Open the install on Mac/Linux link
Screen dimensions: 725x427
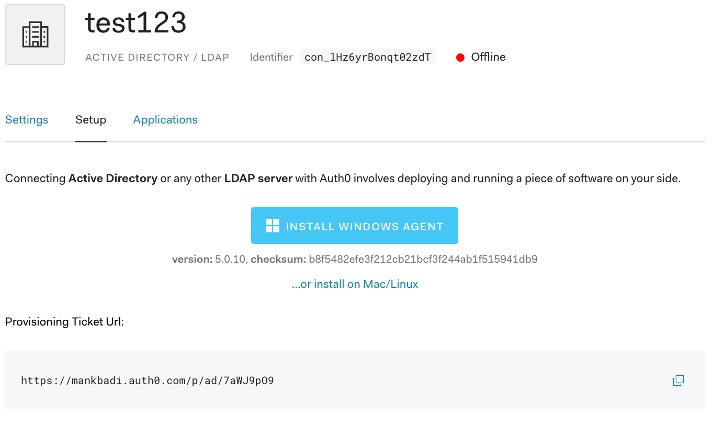click(355, 284)
